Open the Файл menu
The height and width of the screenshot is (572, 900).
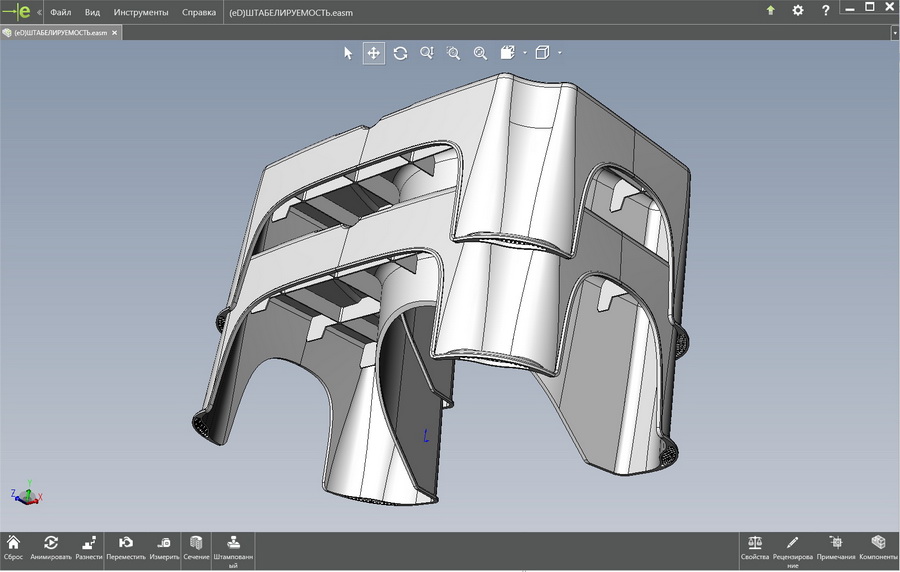point(60,12)
